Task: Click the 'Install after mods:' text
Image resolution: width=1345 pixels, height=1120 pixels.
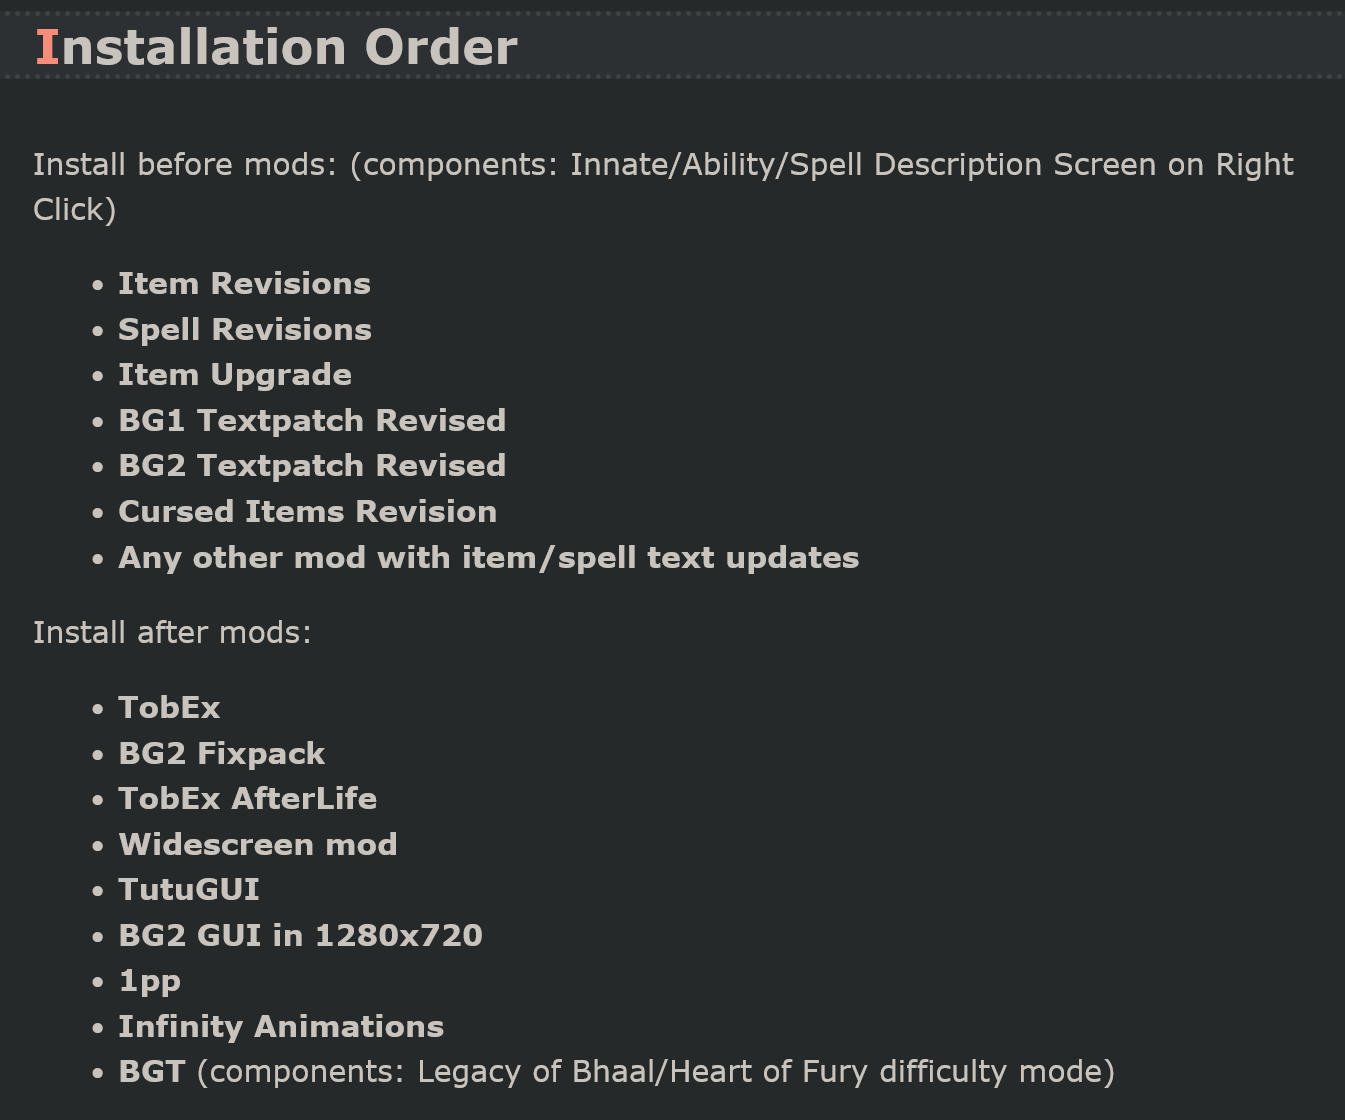Action: [172, 633]
